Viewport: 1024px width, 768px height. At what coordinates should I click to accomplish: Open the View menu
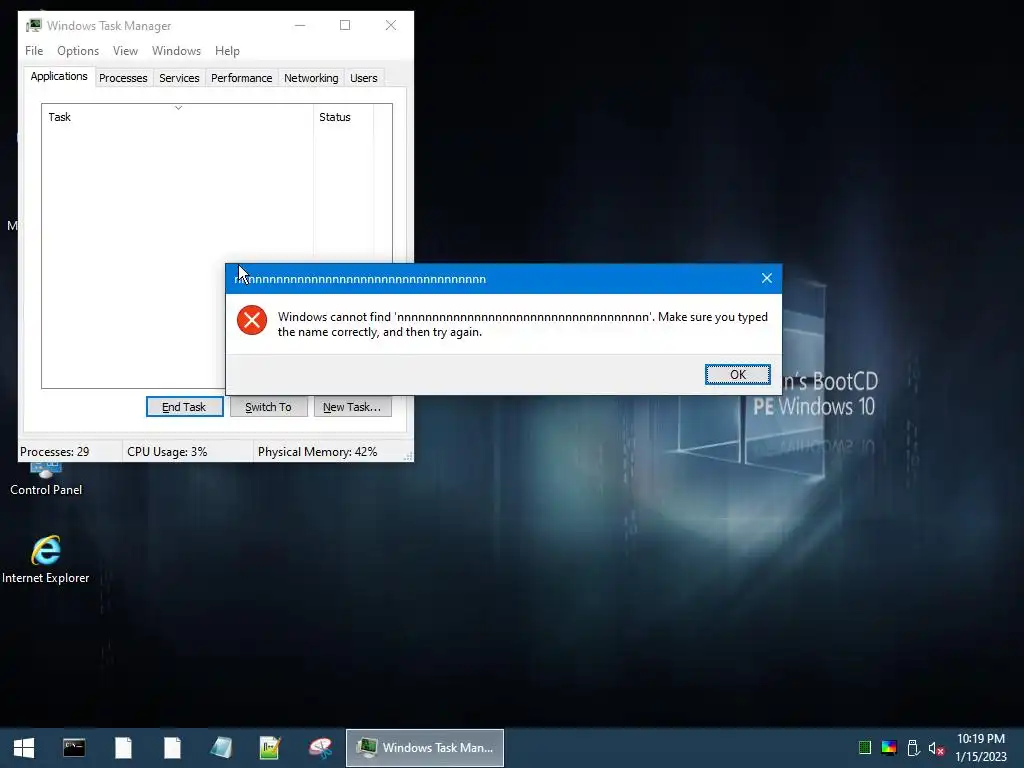(125, 50)
